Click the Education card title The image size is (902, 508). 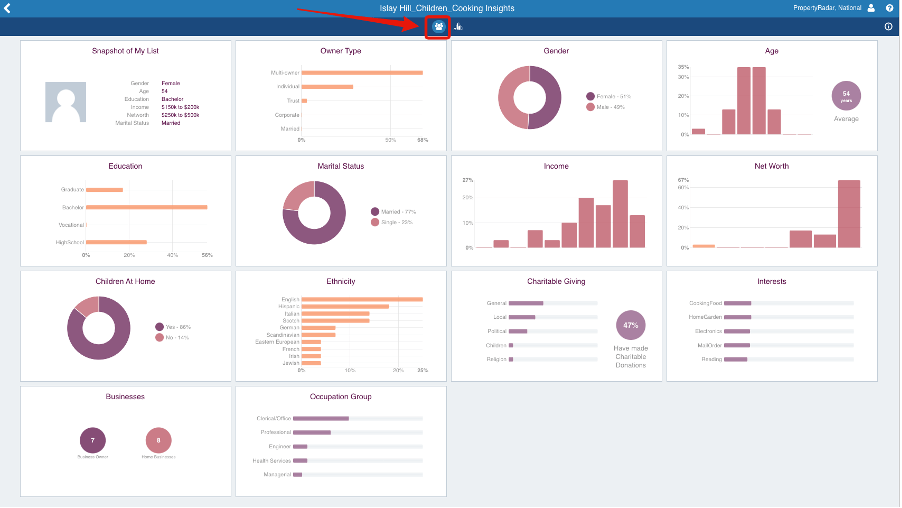(x=125, y=166)
